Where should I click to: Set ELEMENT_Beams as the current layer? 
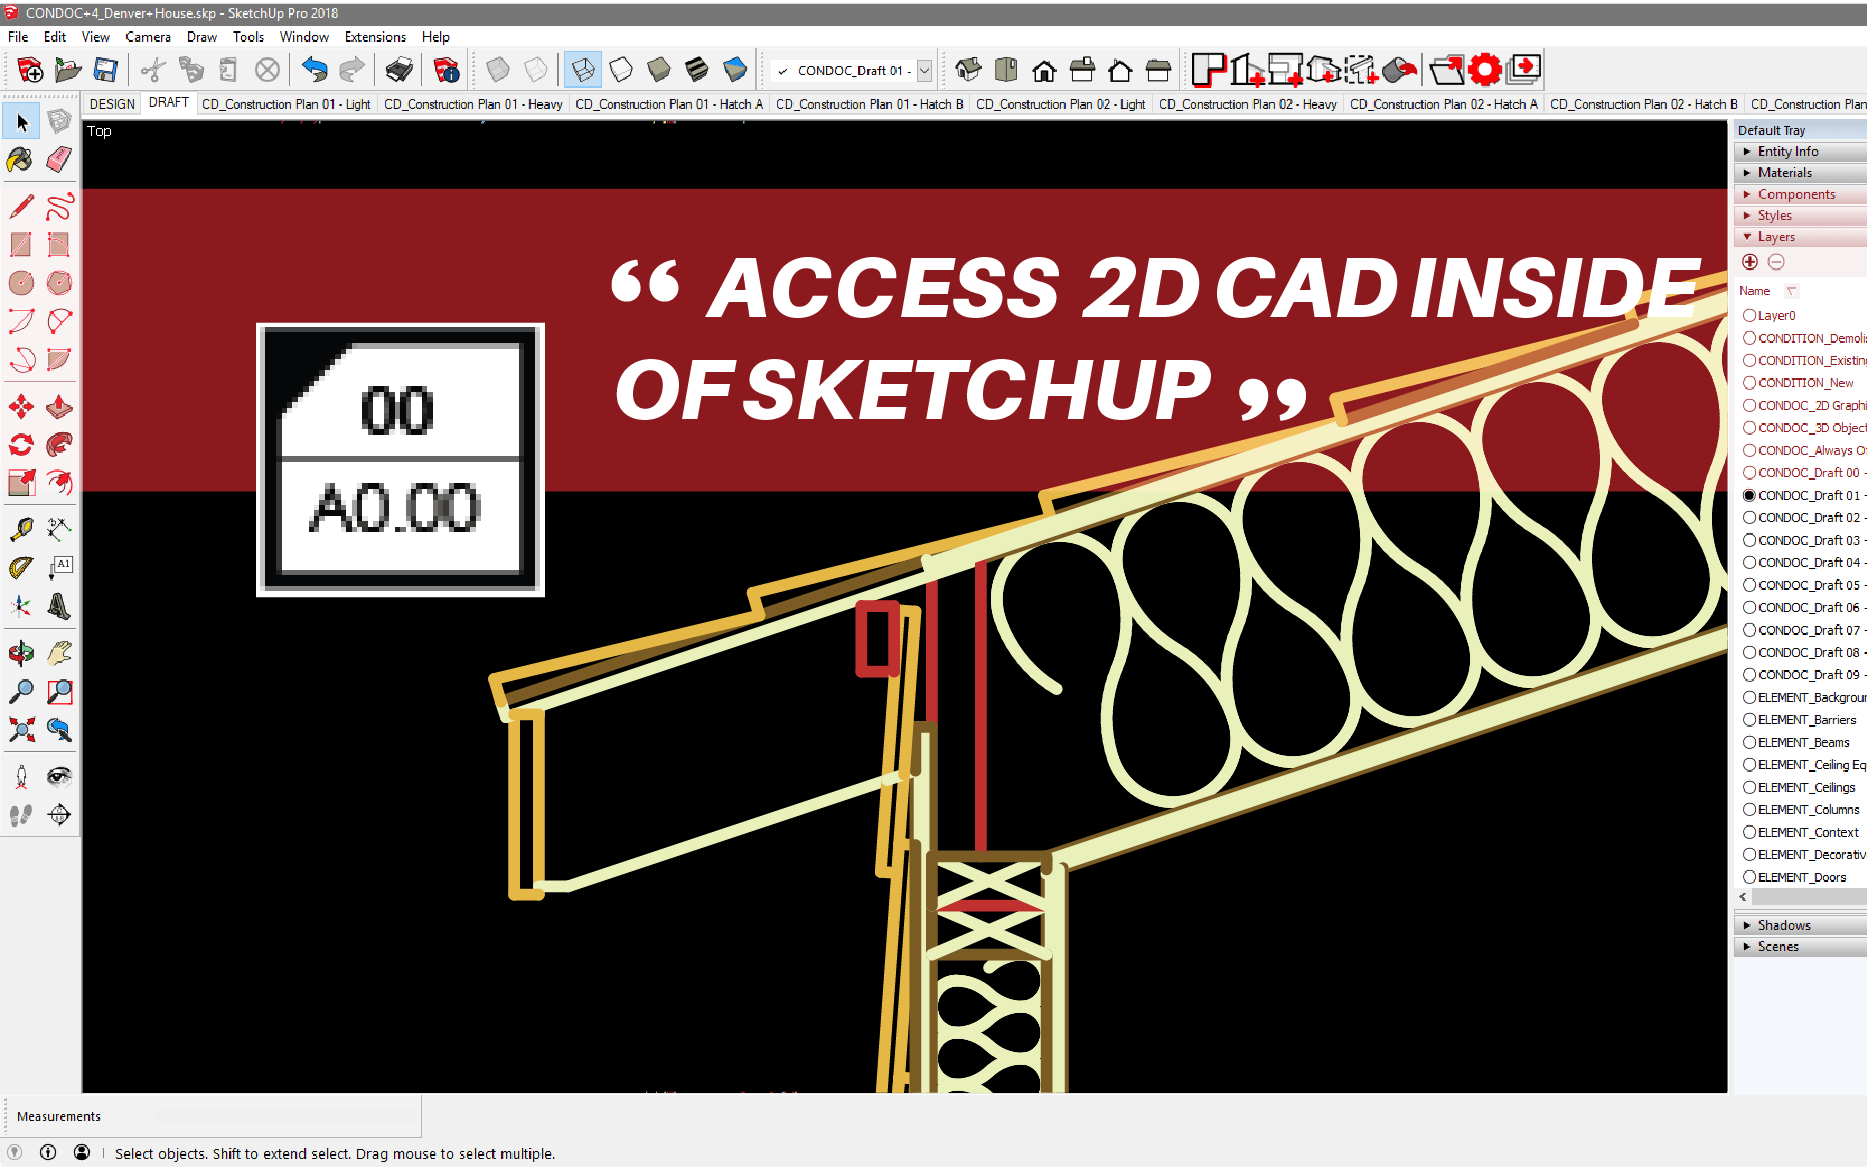pos(1749,743)
